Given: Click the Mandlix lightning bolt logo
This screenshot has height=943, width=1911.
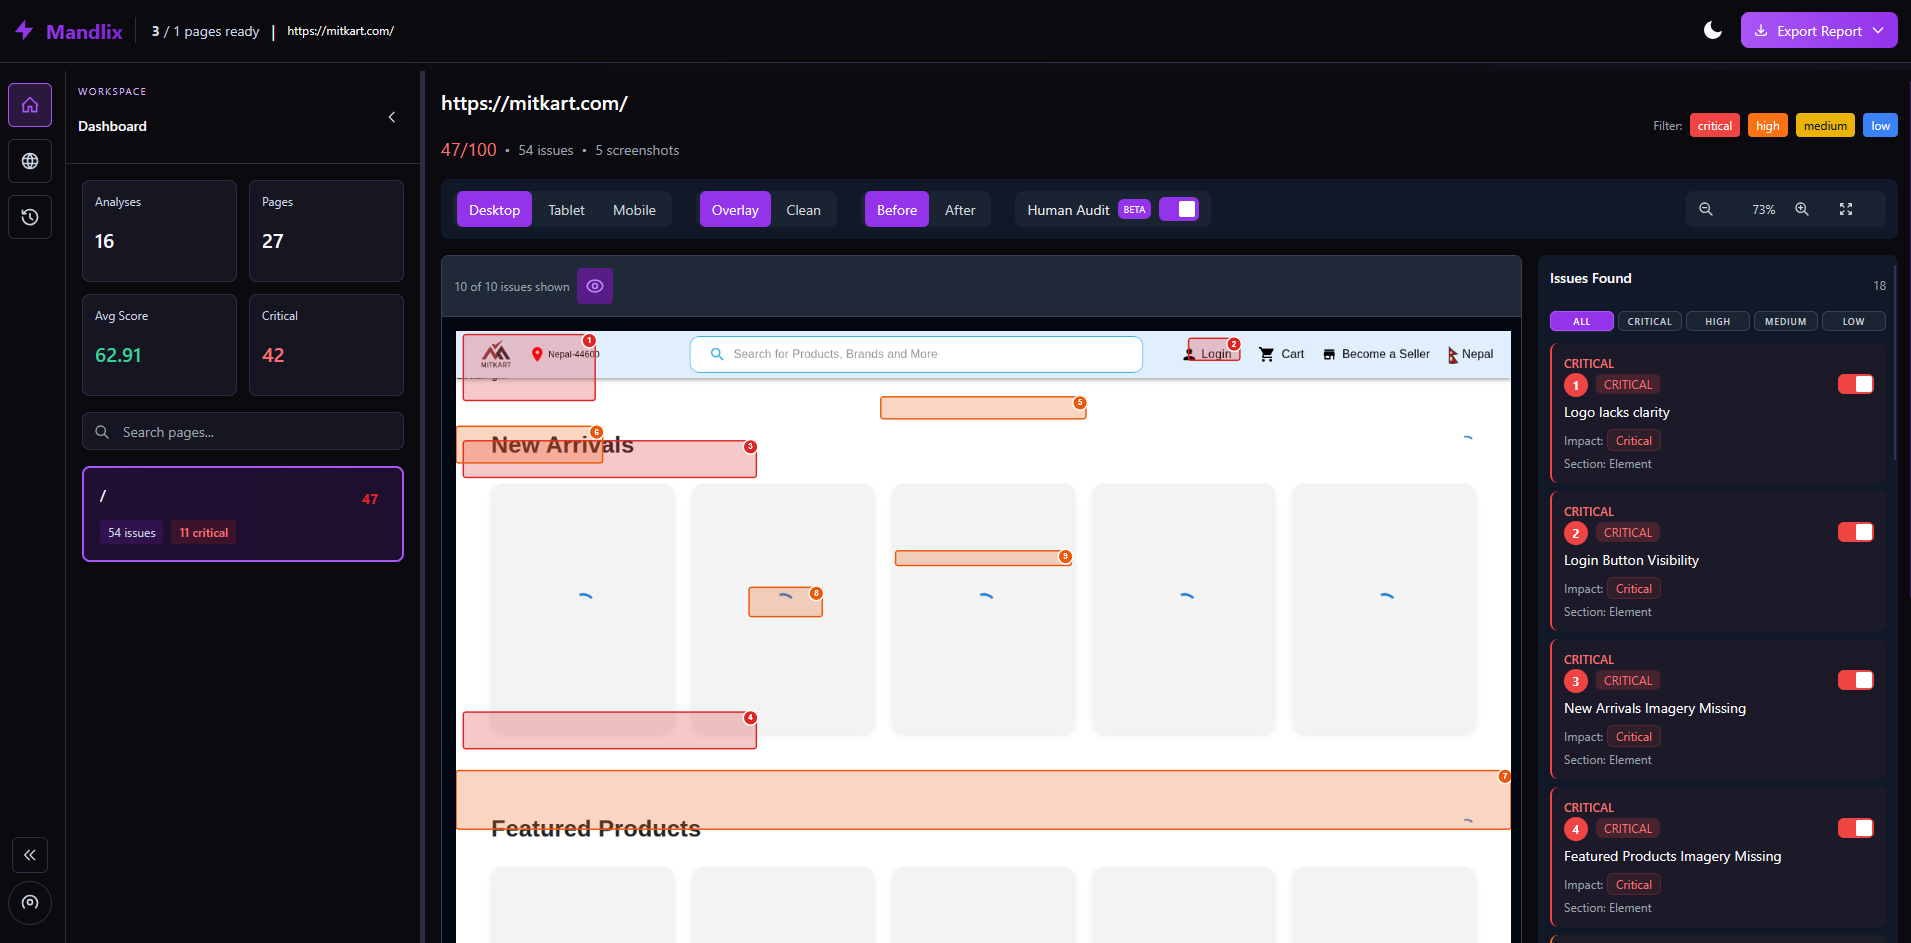Looking at the screenshot, I should point(25,31).
